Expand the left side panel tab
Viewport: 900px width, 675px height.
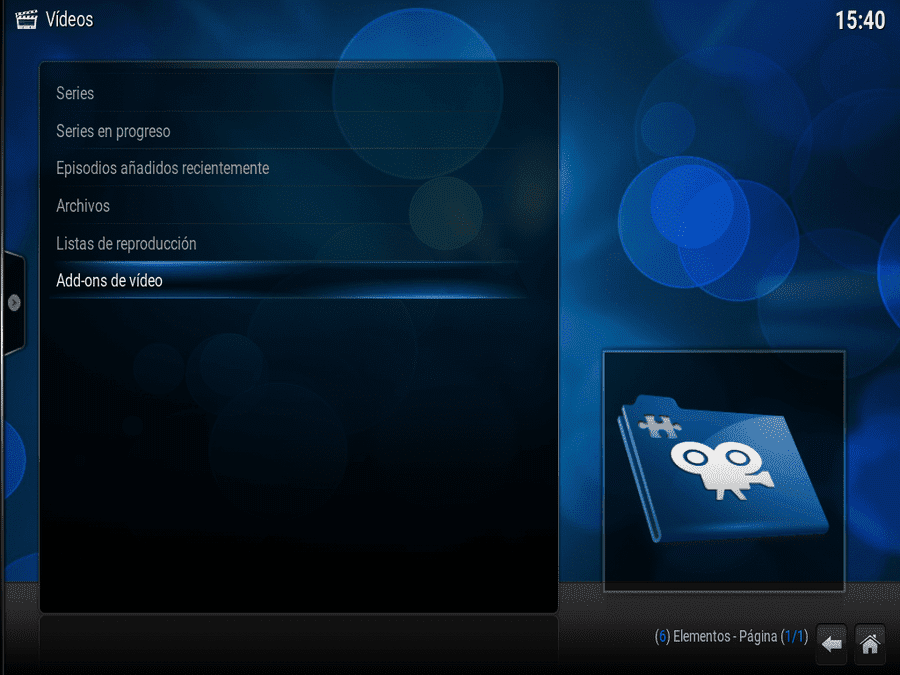[x=13, y=302]
